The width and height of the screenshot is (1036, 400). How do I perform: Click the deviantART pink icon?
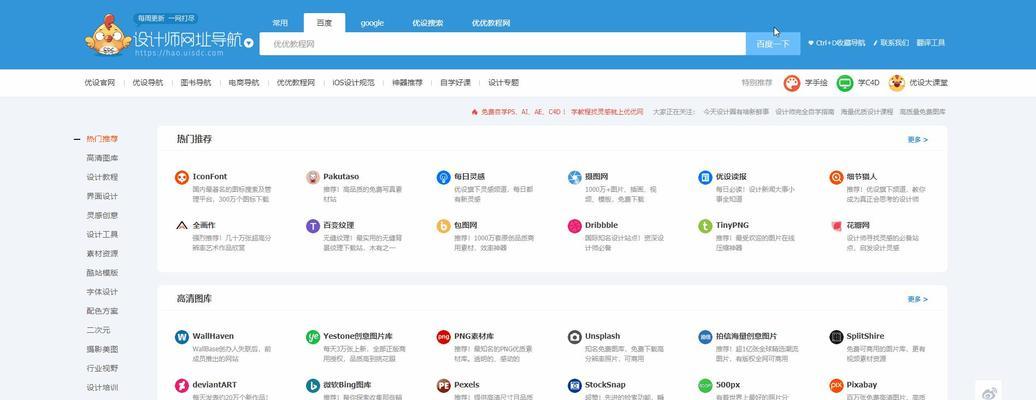(x=182, y=385)
